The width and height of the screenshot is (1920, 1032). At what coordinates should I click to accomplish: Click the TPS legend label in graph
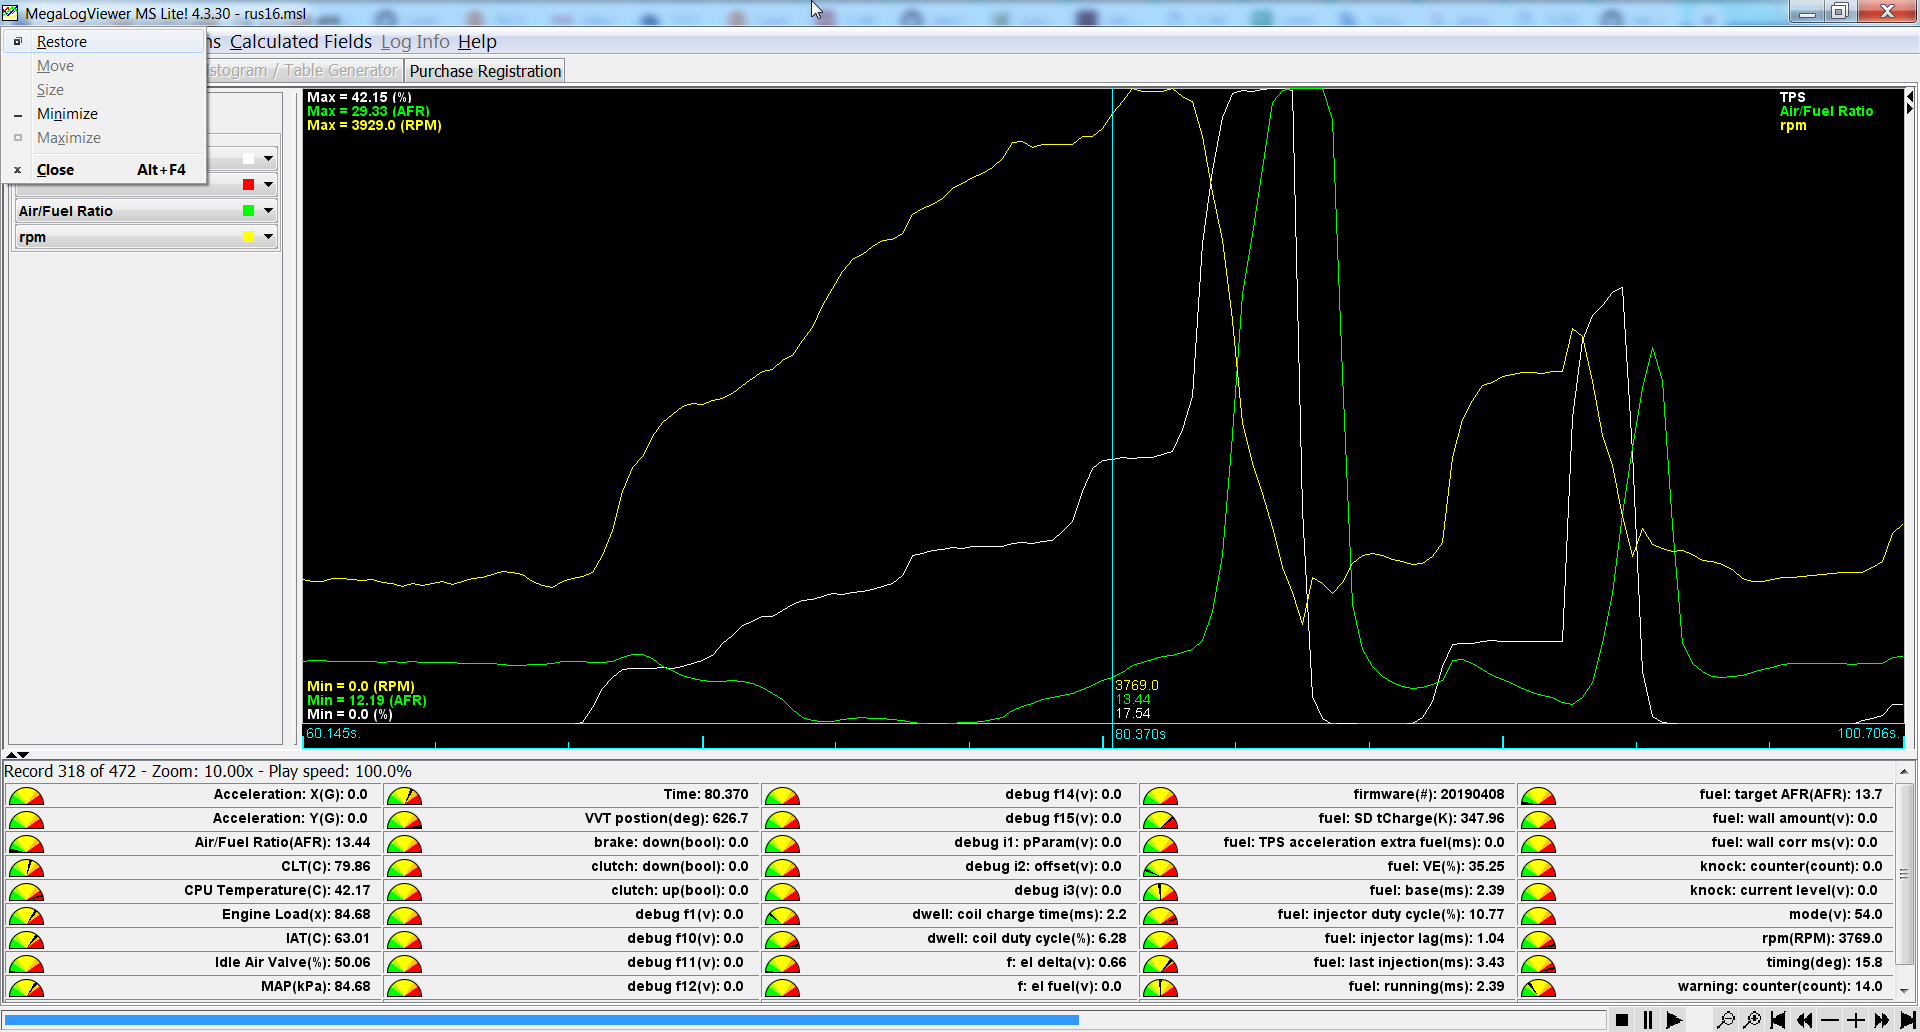[1792, 97]
